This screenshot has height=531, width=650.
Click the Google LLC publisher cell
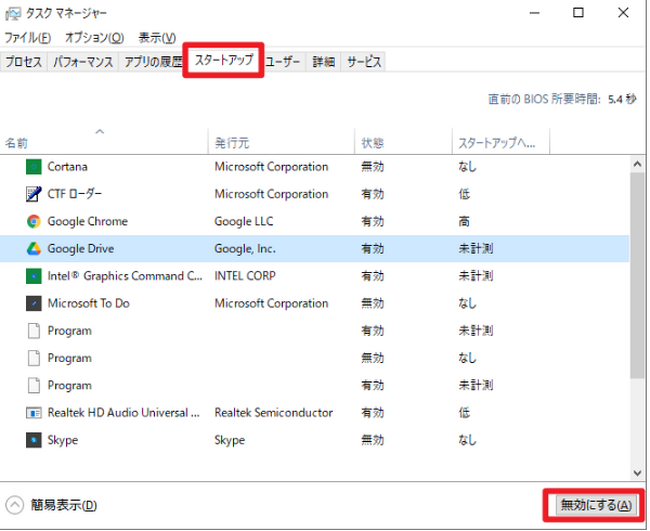[x=244, y=221]
